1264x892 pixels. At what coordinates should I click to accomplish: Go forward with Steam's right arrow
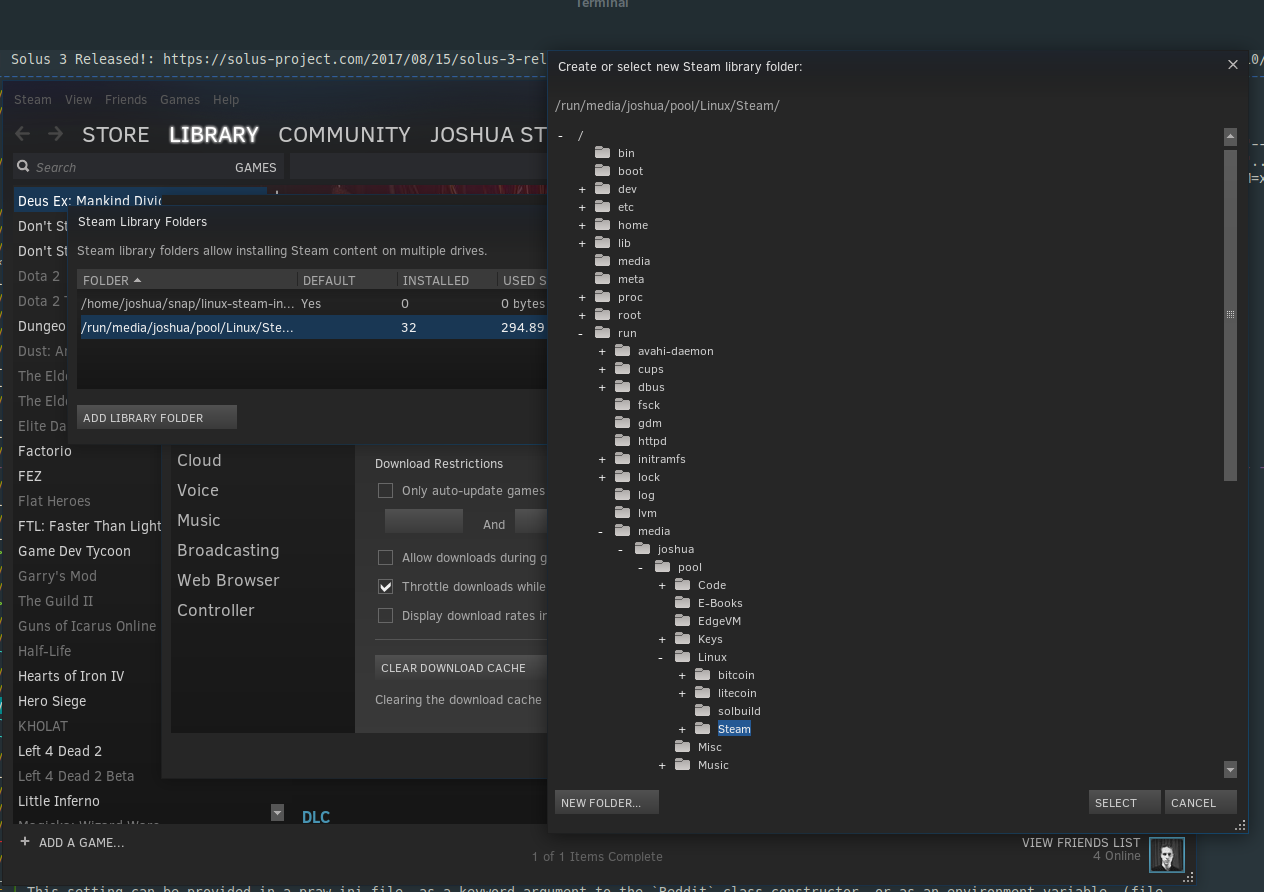(x=56, y=134)
